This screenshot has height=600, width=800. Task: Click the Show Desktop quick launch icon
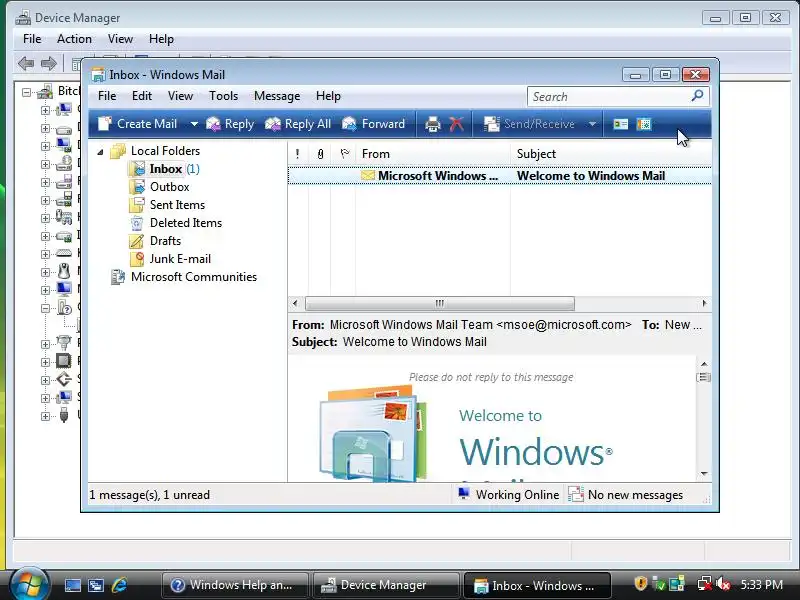72,585
